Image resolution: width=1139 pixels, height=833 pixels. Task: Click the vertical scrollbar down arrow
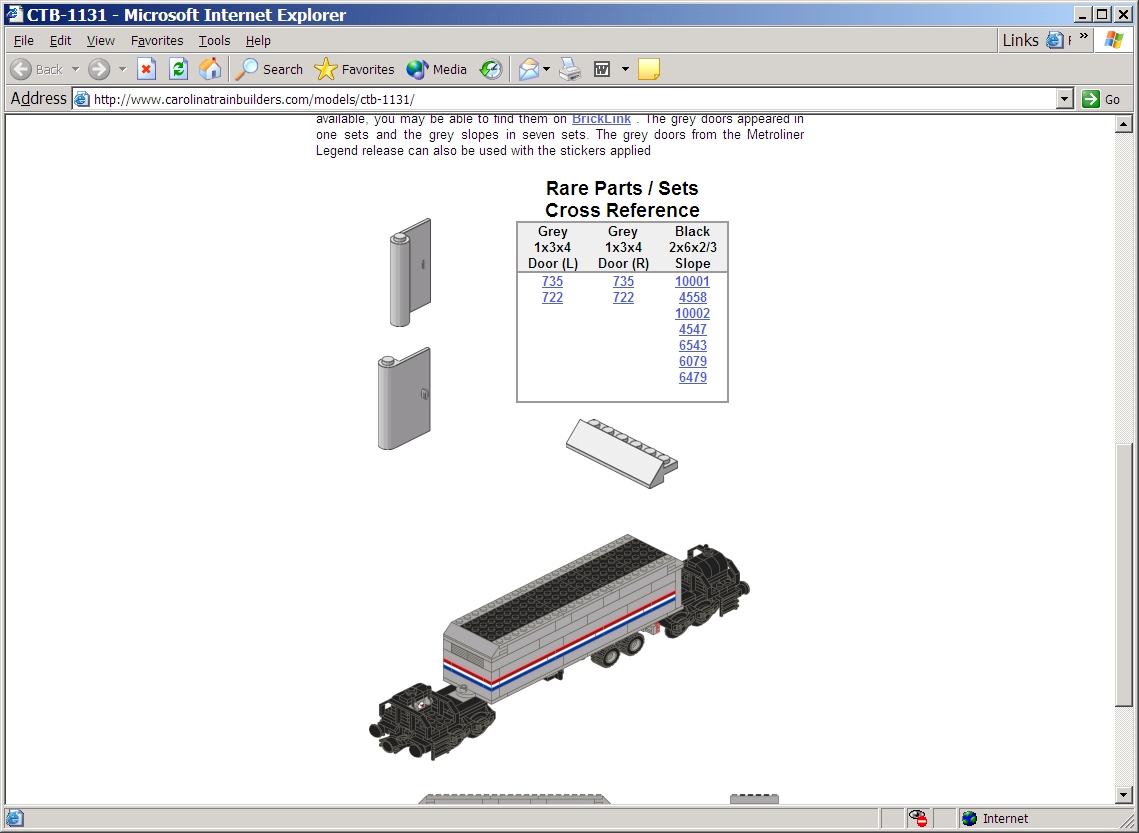1123,795
